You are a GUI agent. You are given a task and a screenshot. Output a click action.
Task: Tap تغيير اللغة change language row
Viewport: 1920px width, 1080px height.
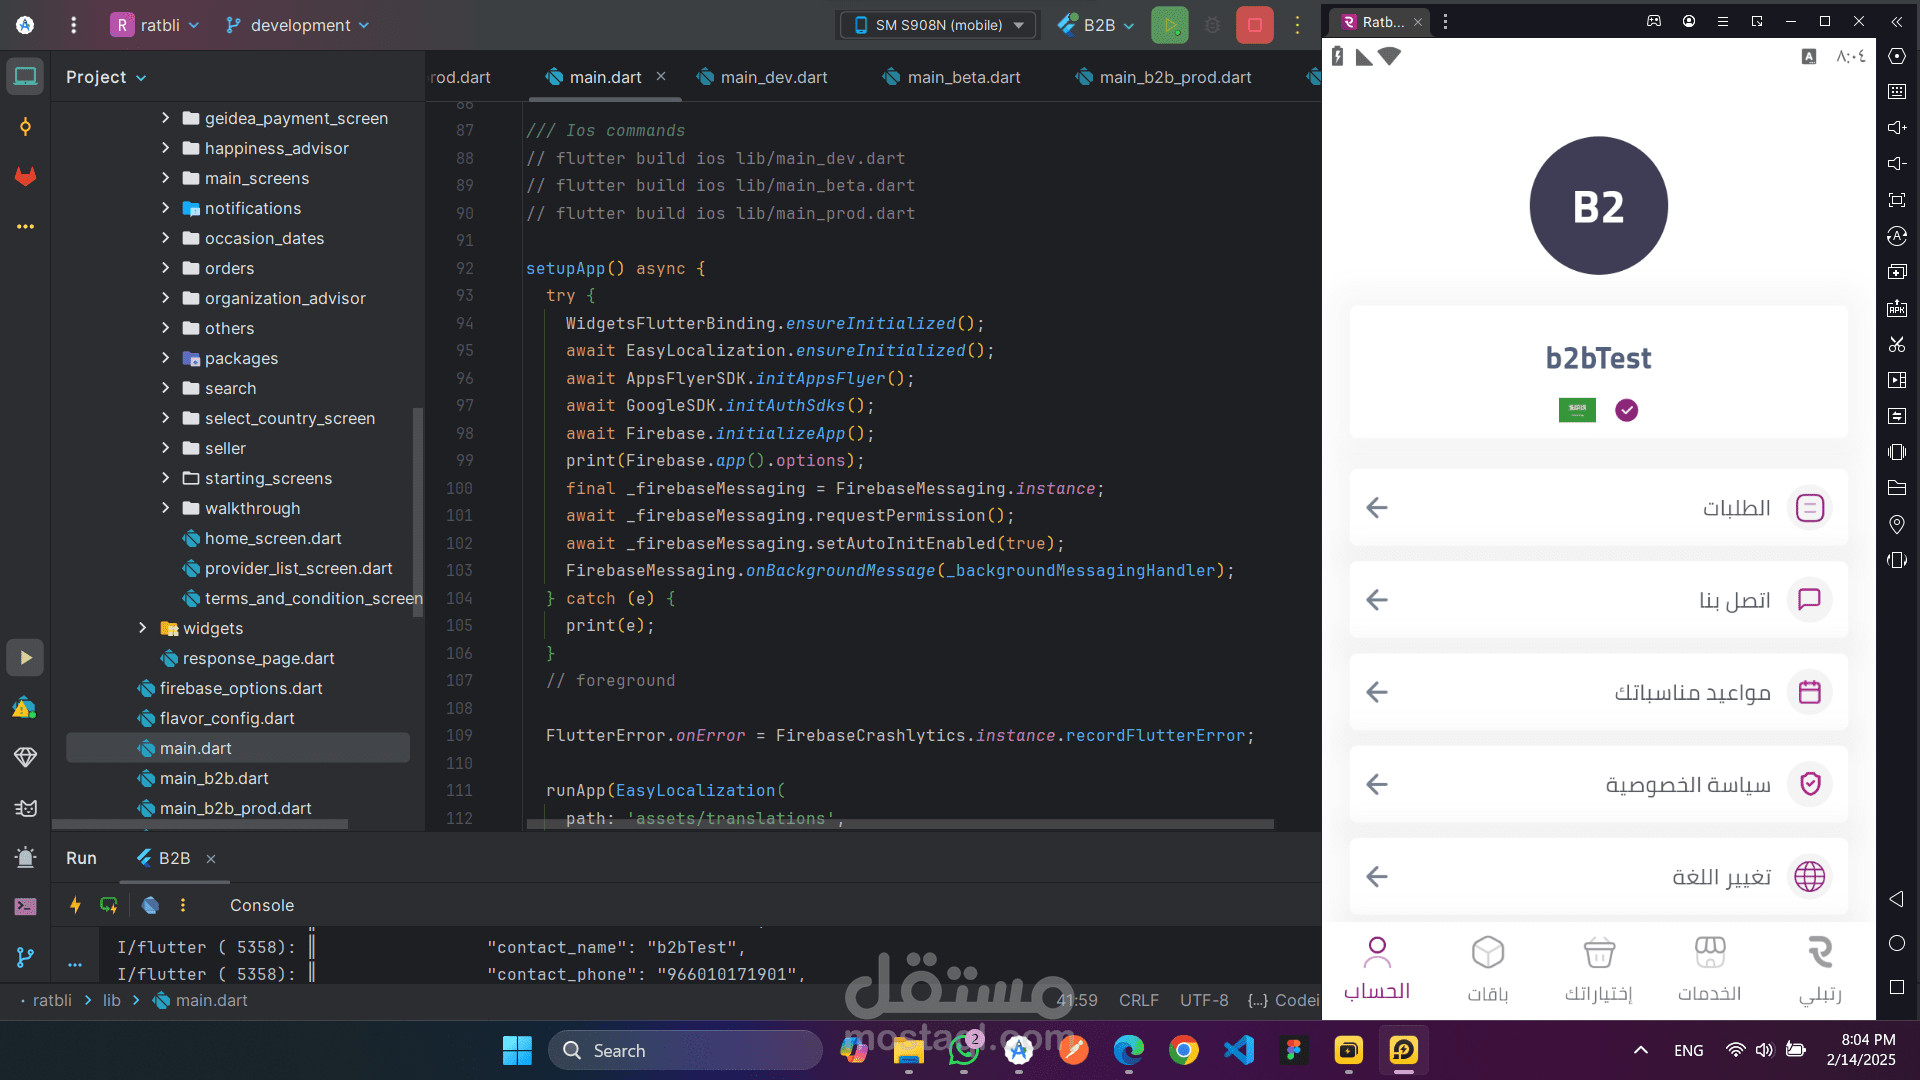click(1598, 877)
